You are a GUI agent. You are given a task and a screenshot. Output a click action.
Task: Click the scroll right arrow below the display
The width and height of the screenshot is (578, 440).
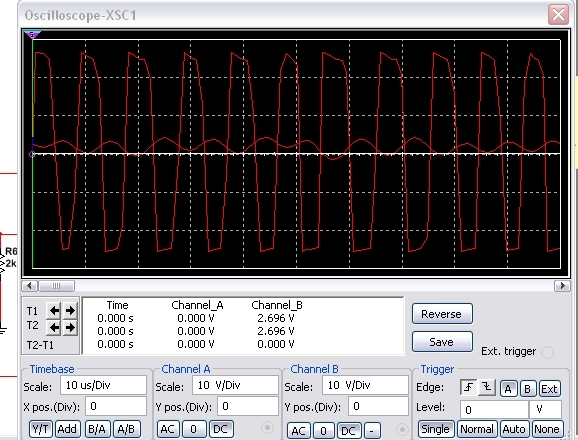coord(562,286)
